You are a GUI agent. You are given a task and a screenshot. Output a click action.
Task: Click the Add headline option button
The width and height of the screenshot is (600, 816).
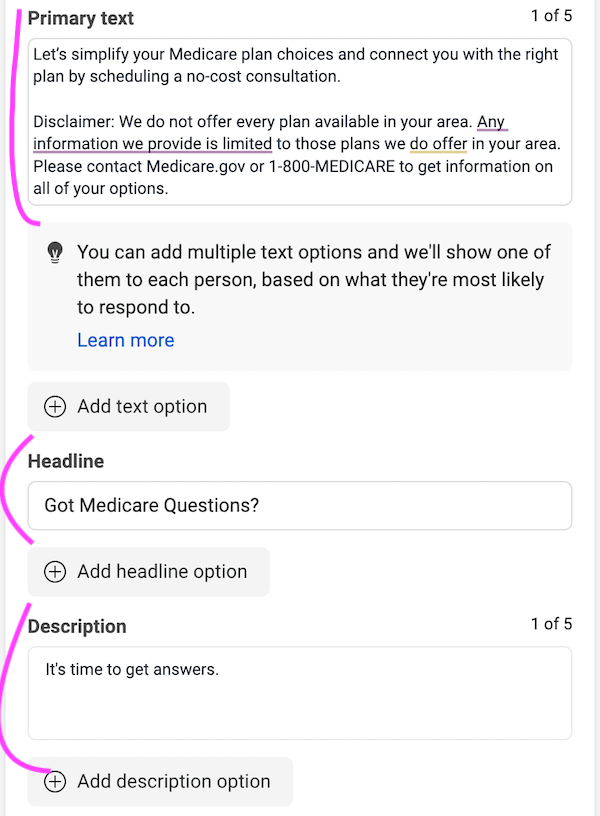148,571
